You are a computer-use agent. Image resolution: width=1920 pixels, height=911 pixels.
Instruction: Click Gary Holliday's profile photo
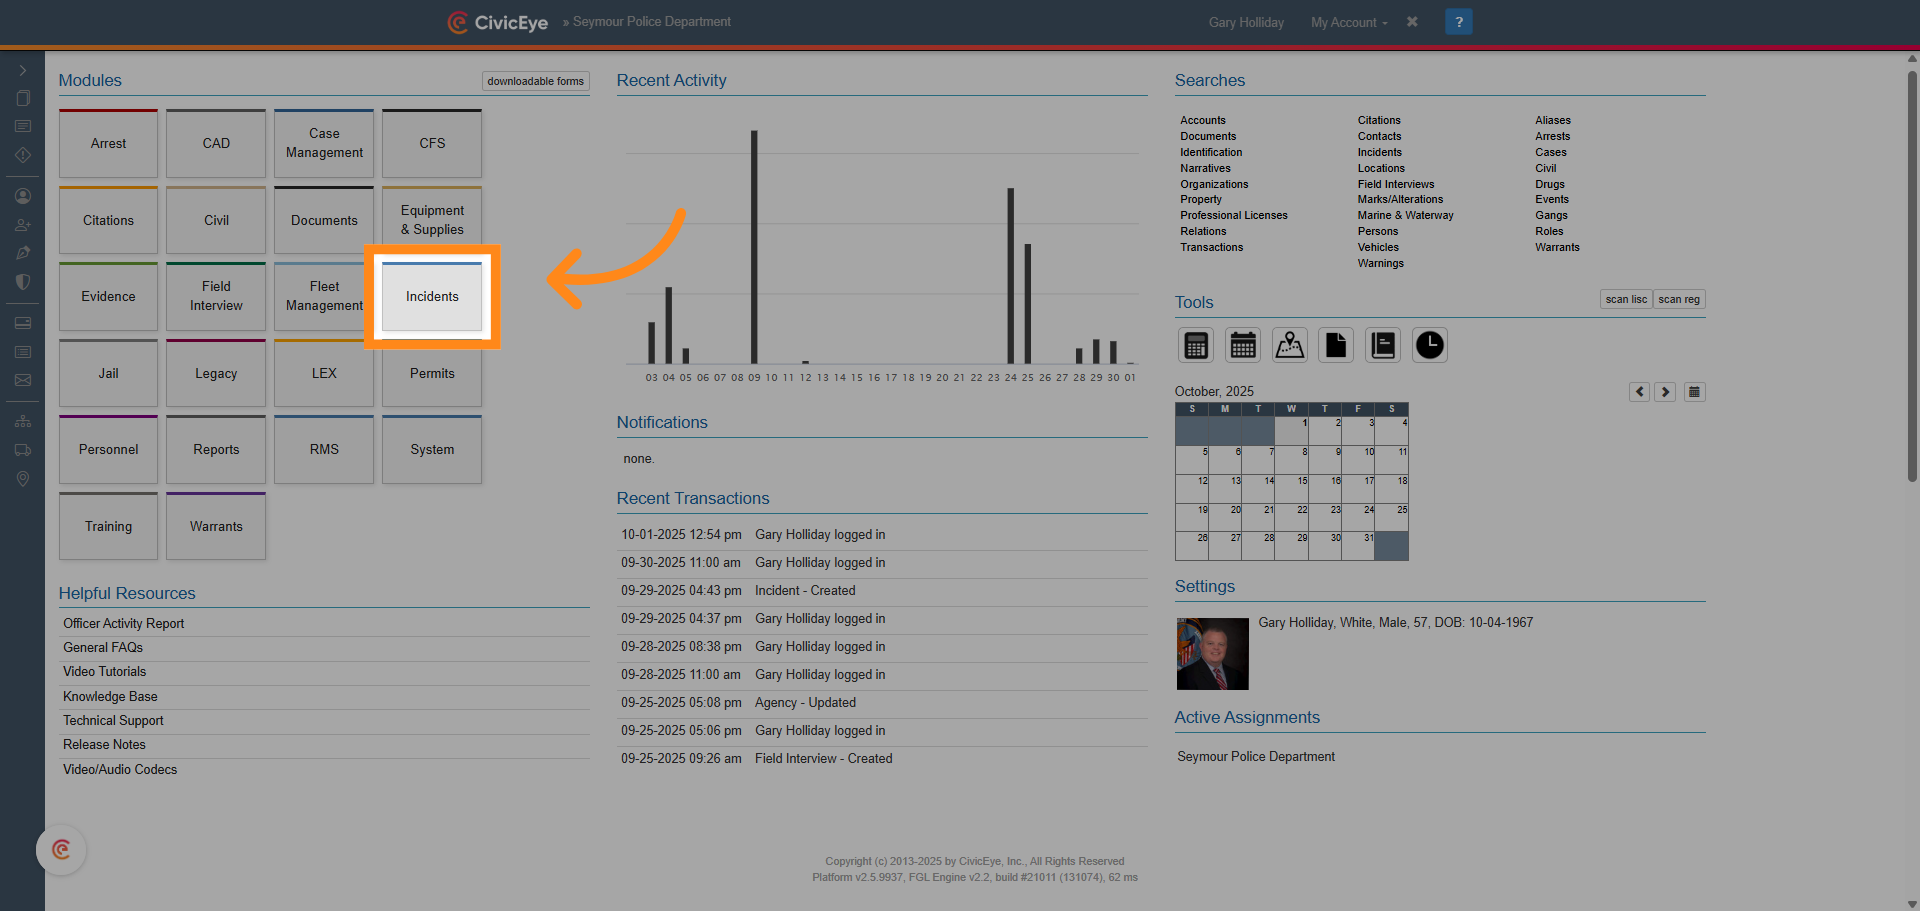(x=1213, y=654)
